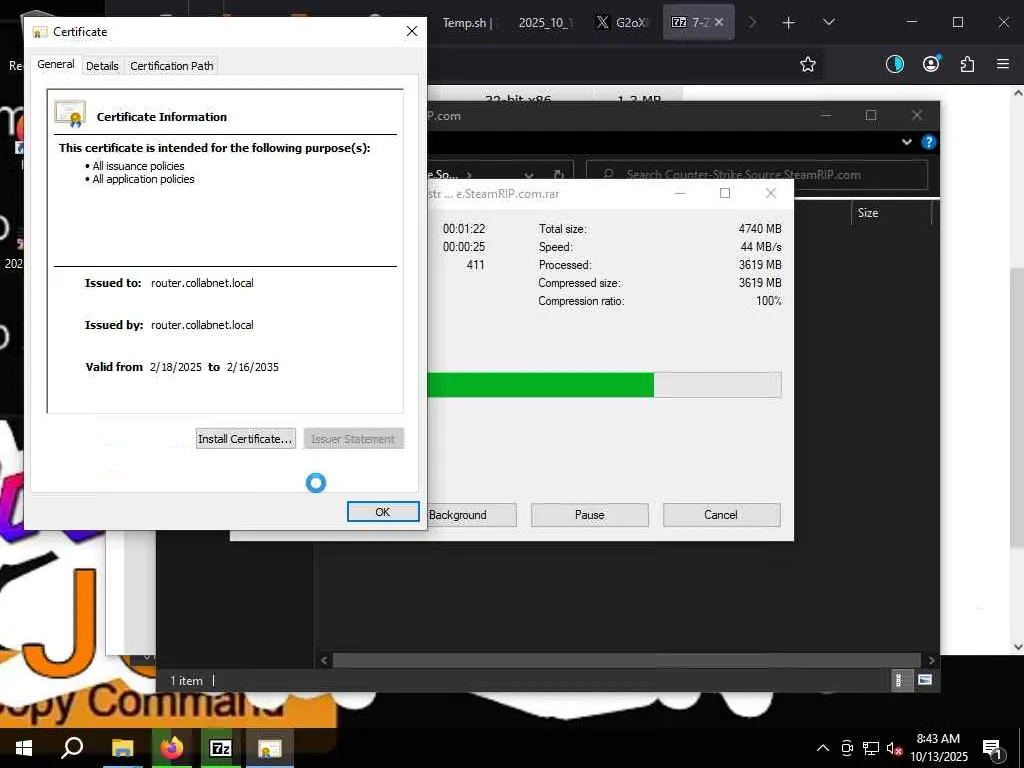Open File Explorer help question mark

928,142
